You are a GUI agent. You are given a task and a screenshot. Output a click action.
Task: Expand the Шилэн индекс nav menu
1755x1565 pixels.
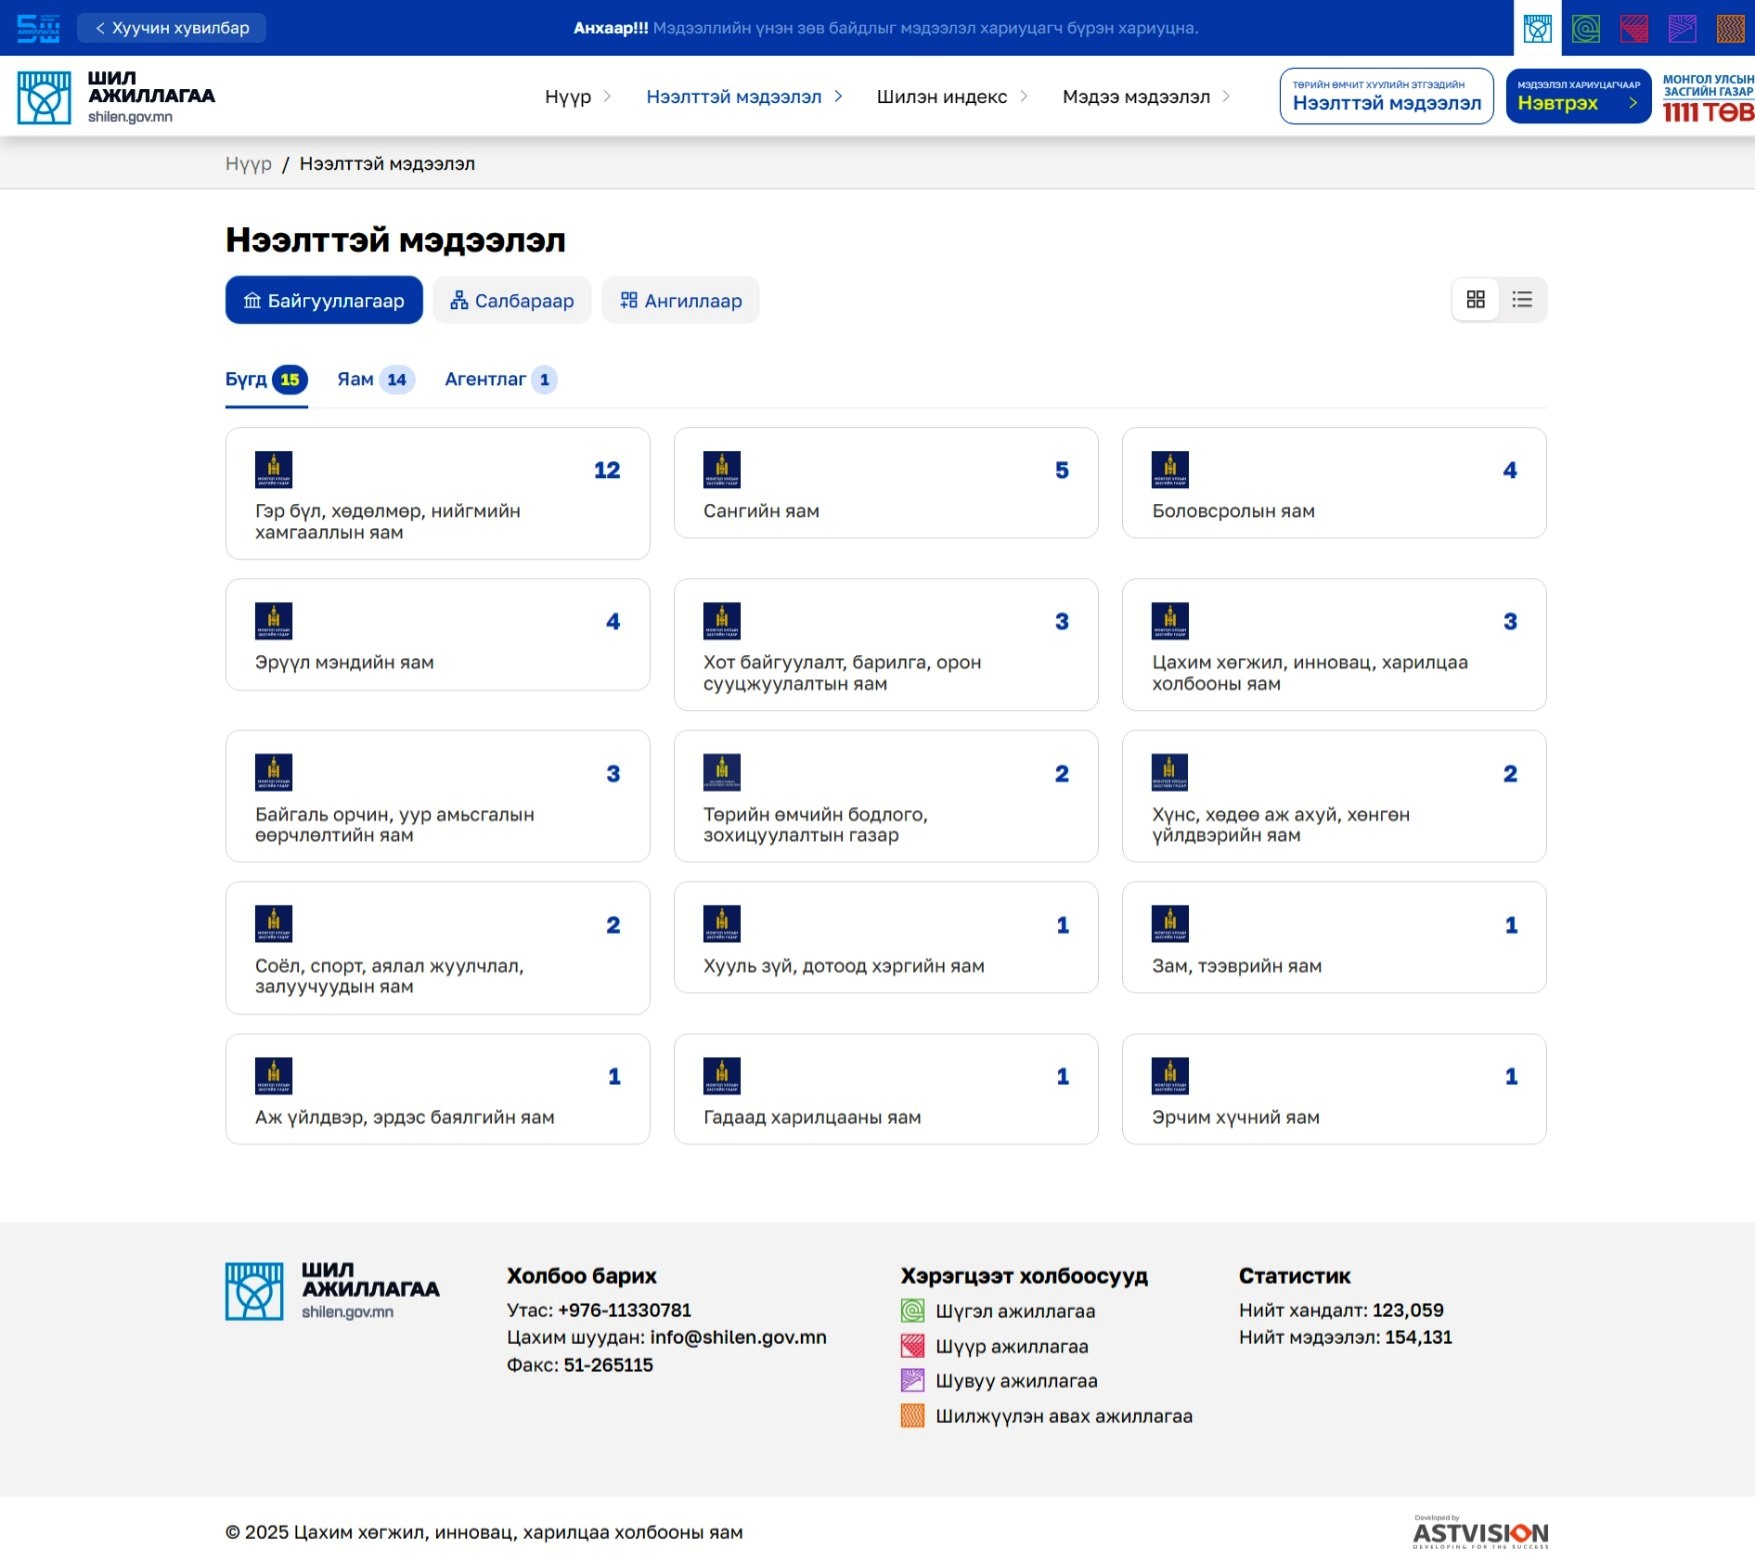tap(951, 97)
